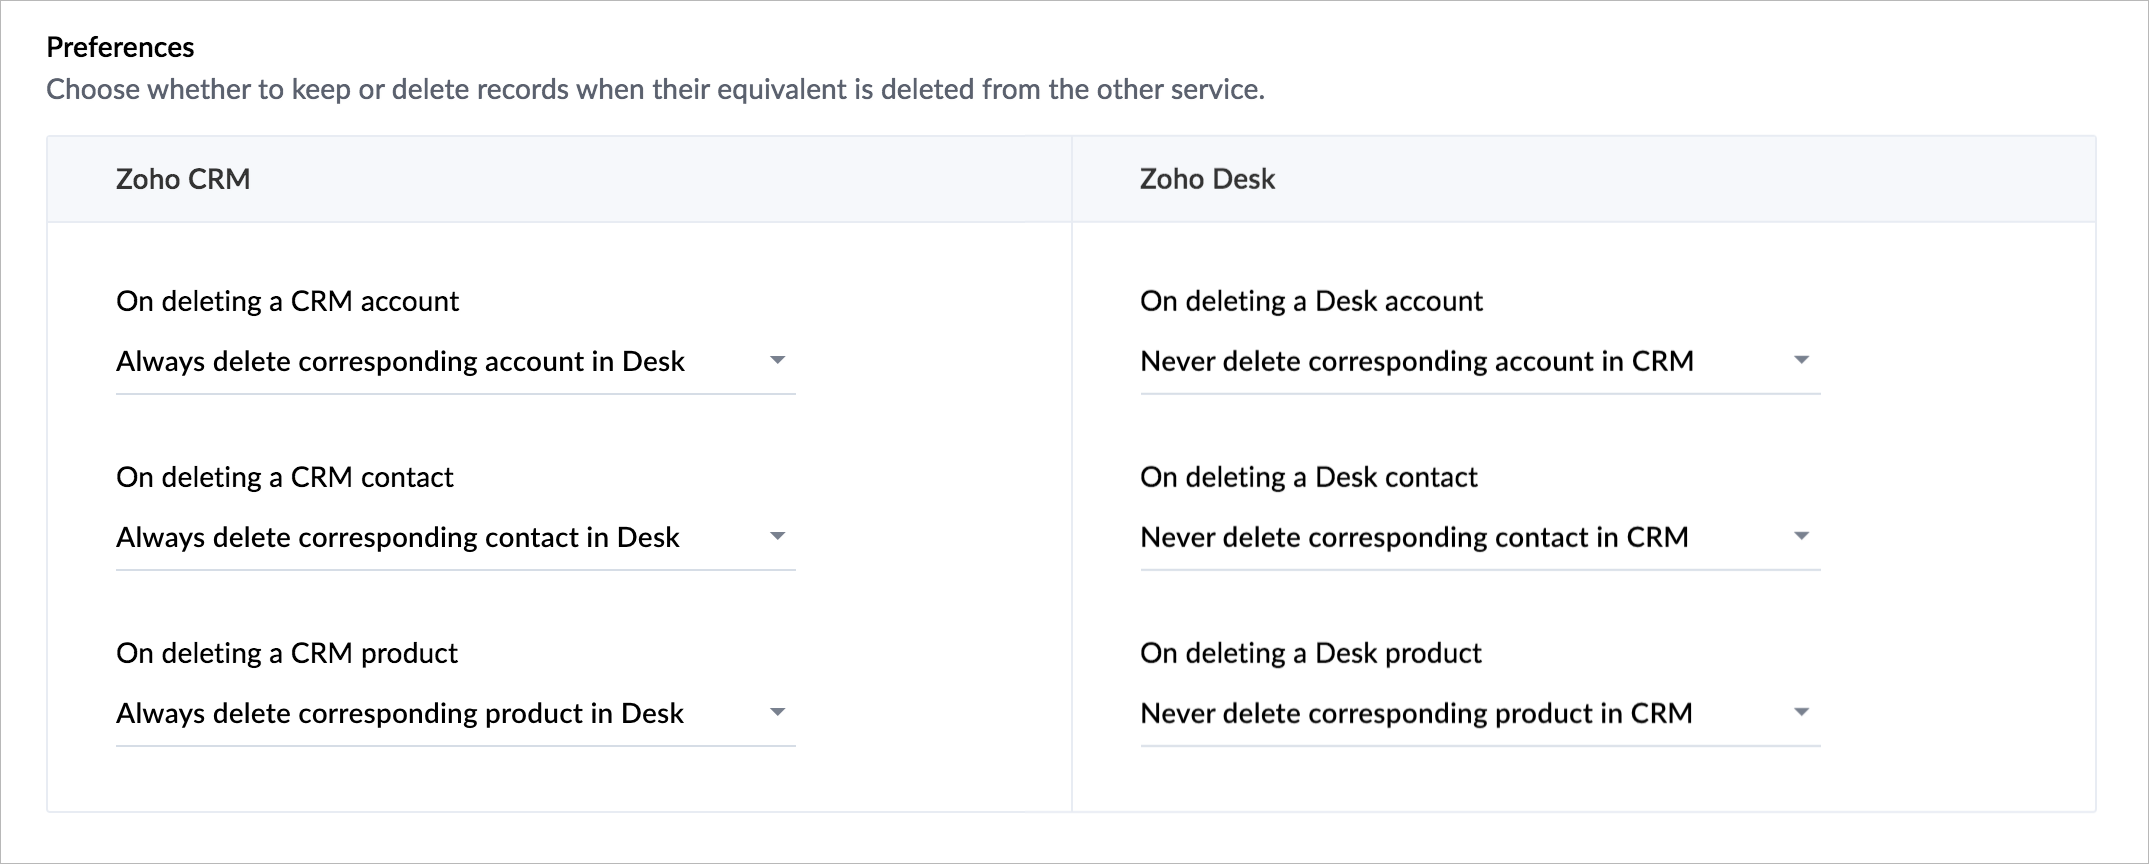The height and width of the screenshot is (864, 2149).
Task: Open 'Always delete corresponding account in Desk' dropdown
Action: [x=400, y=362]
